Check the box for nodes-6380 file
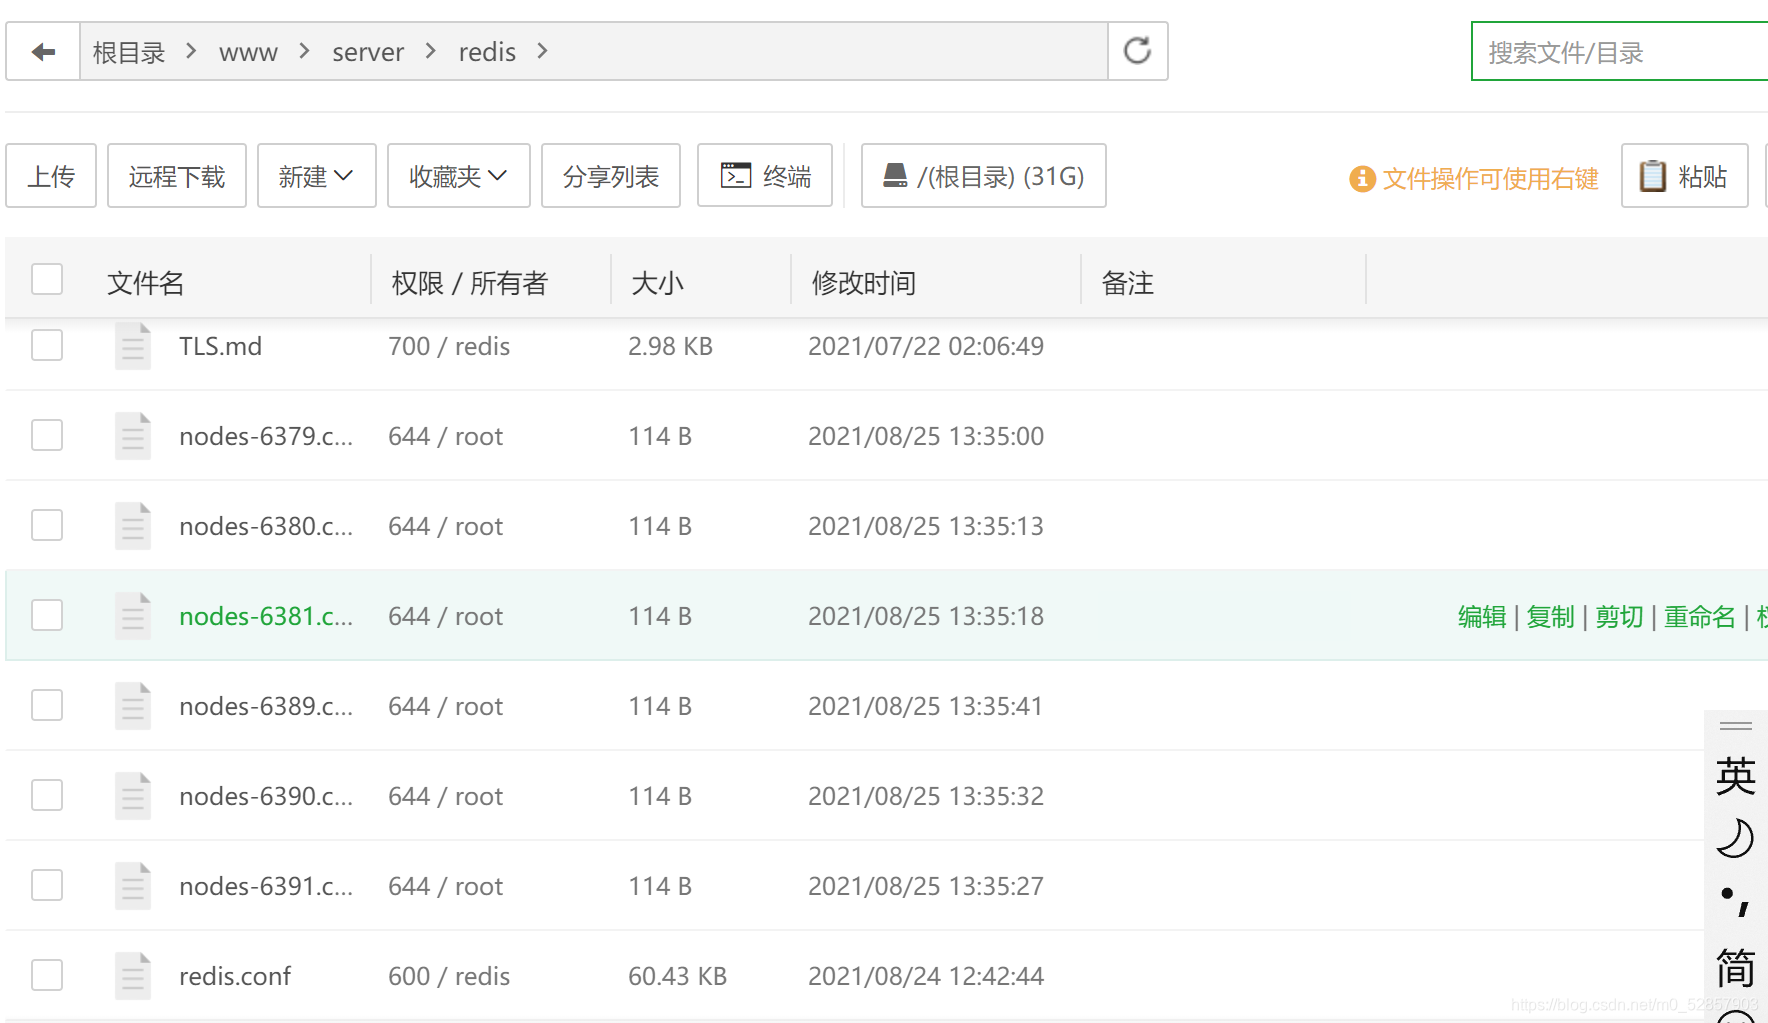The width and height of the screenshot is (1768, 1023). (x=47, y=525)
